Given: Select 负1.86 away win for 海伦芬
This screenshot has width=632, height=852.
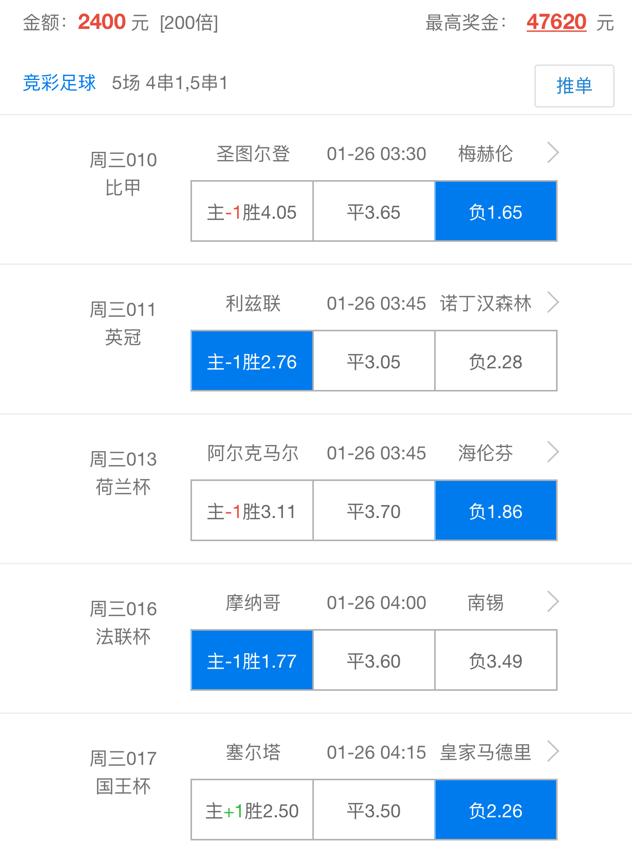Looking at the screenshot, I should (x=495, y=510).
